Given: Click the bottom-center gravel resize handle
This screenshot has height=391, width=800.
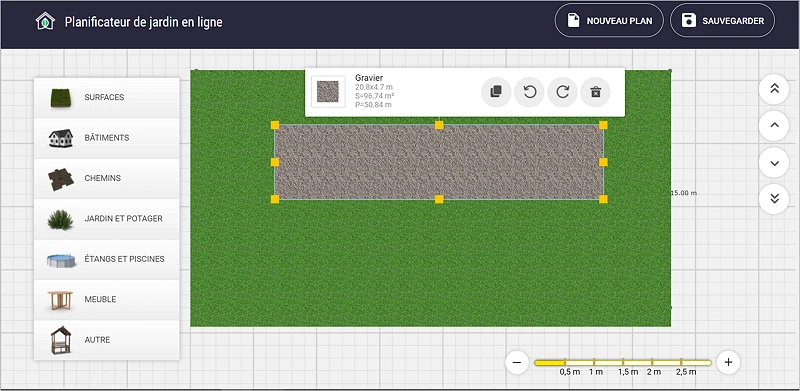Looking at the screenshot, I should tap(439, 199).
